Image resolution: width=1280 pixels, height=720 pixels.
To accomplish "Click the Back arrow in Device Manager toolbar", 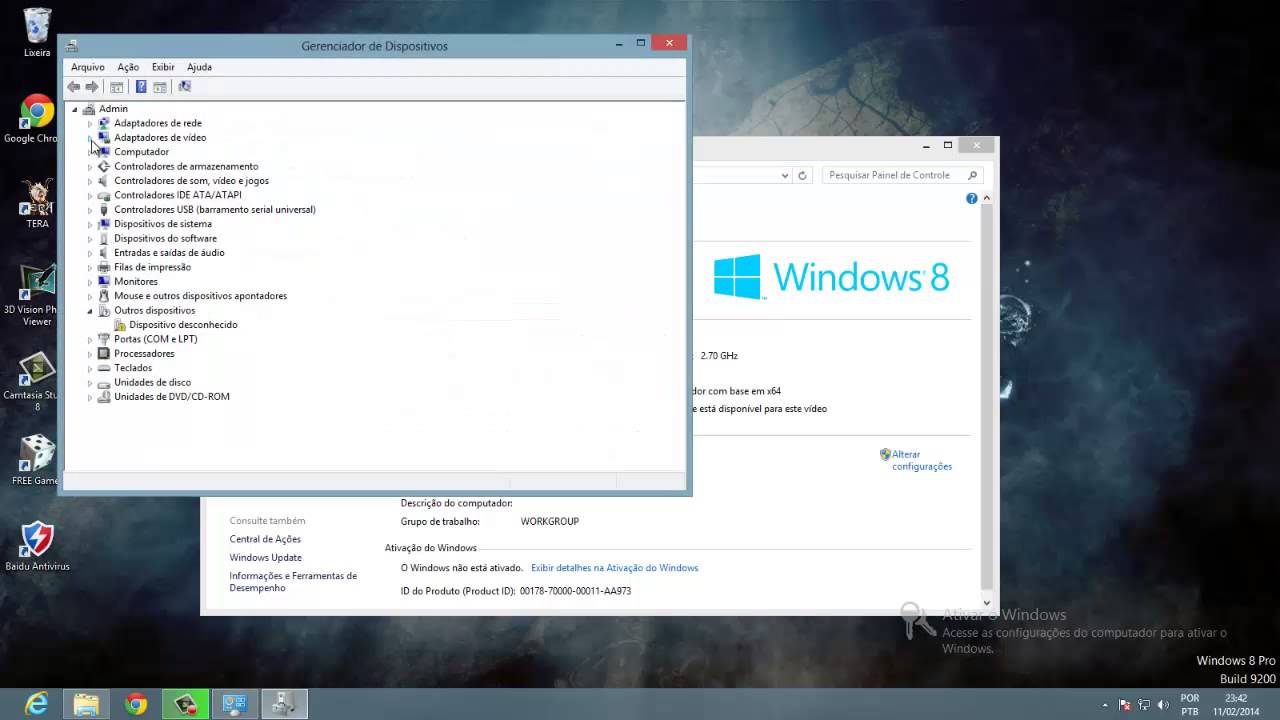I will 73,87.
